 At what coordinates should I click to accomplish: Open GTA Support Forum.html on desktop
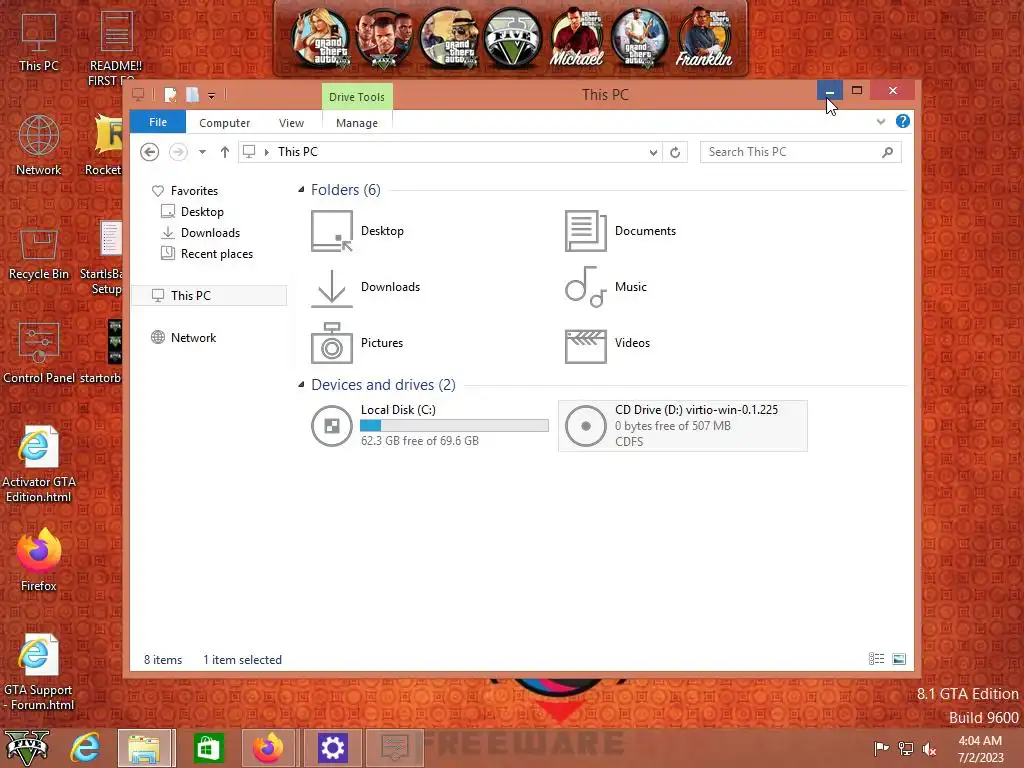click(39, 673)
